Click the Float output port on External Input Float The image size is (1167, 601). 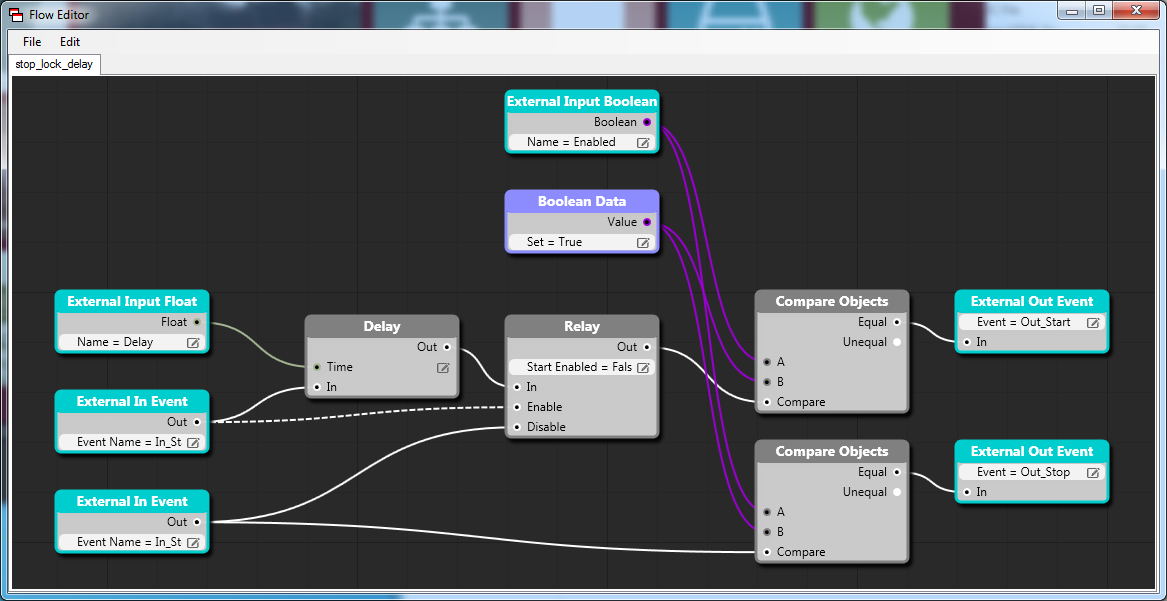tap(196, 322)
